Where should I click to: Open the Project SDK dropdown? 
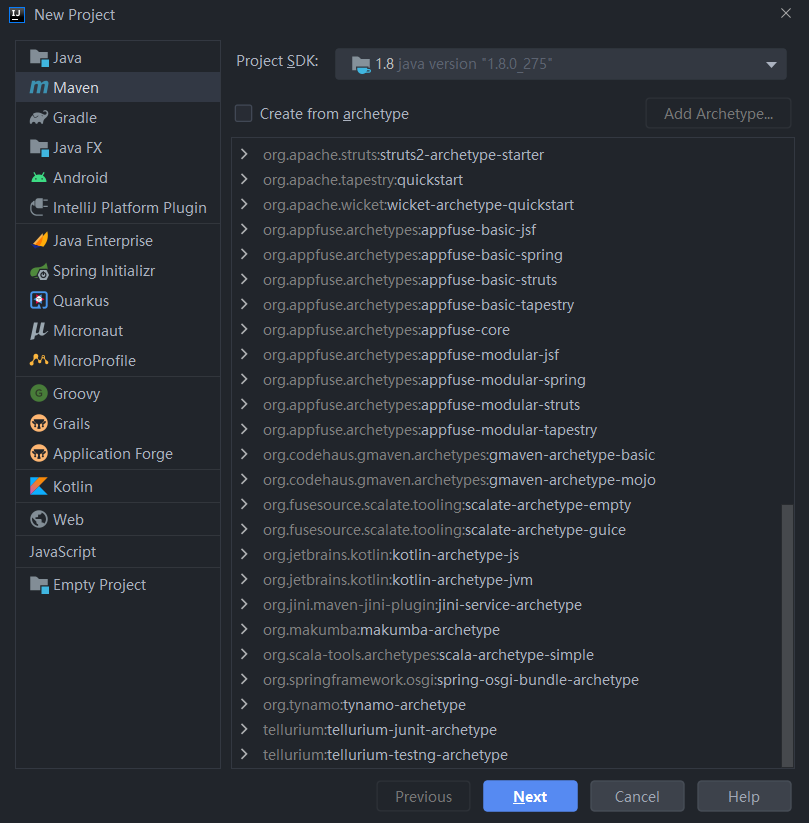561,64
